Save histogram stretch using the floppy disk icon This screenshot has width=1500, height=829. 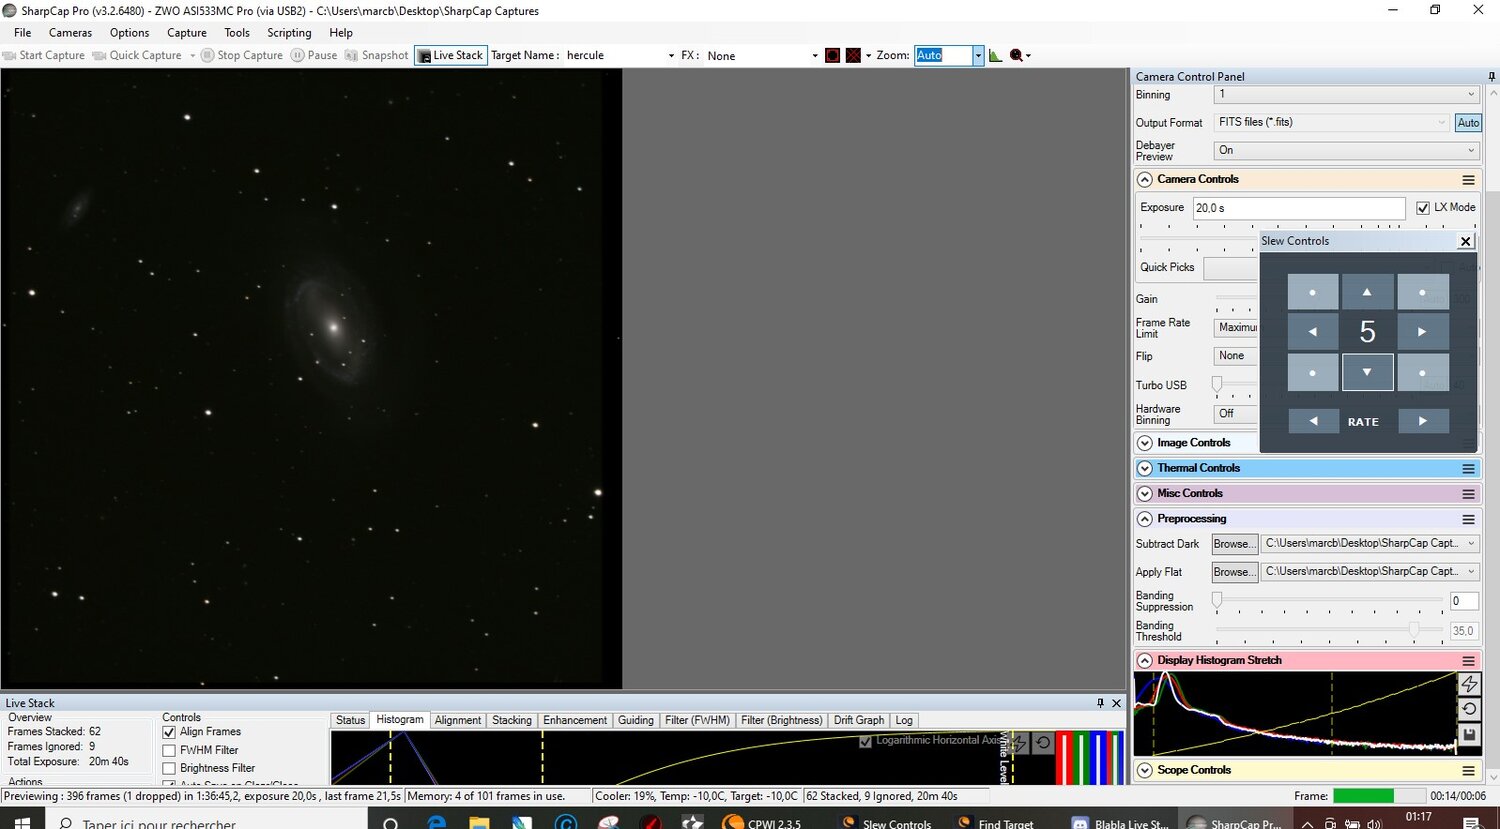[x=1470, y=734]
